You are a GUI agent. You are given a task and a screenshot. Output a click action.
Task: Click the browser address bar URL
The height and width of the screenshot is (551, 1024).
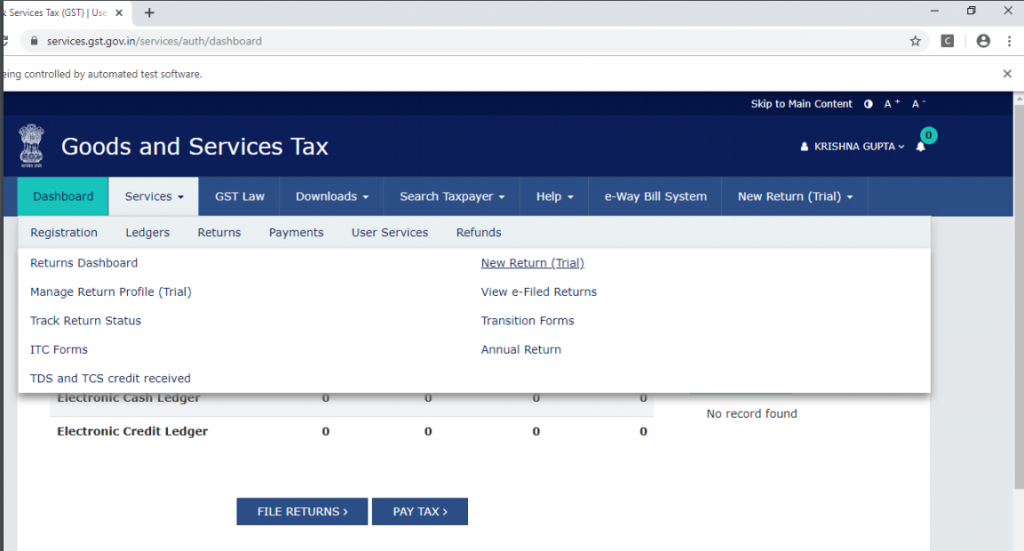point(154,41)
